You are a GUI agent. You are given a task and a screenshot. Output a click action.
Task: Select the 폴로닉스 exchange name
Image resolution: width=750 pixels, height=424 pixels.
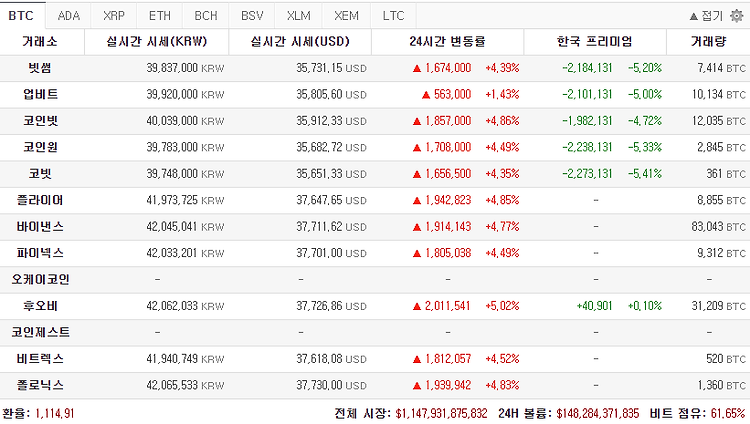pyautogui.click(x=40, y=385)
